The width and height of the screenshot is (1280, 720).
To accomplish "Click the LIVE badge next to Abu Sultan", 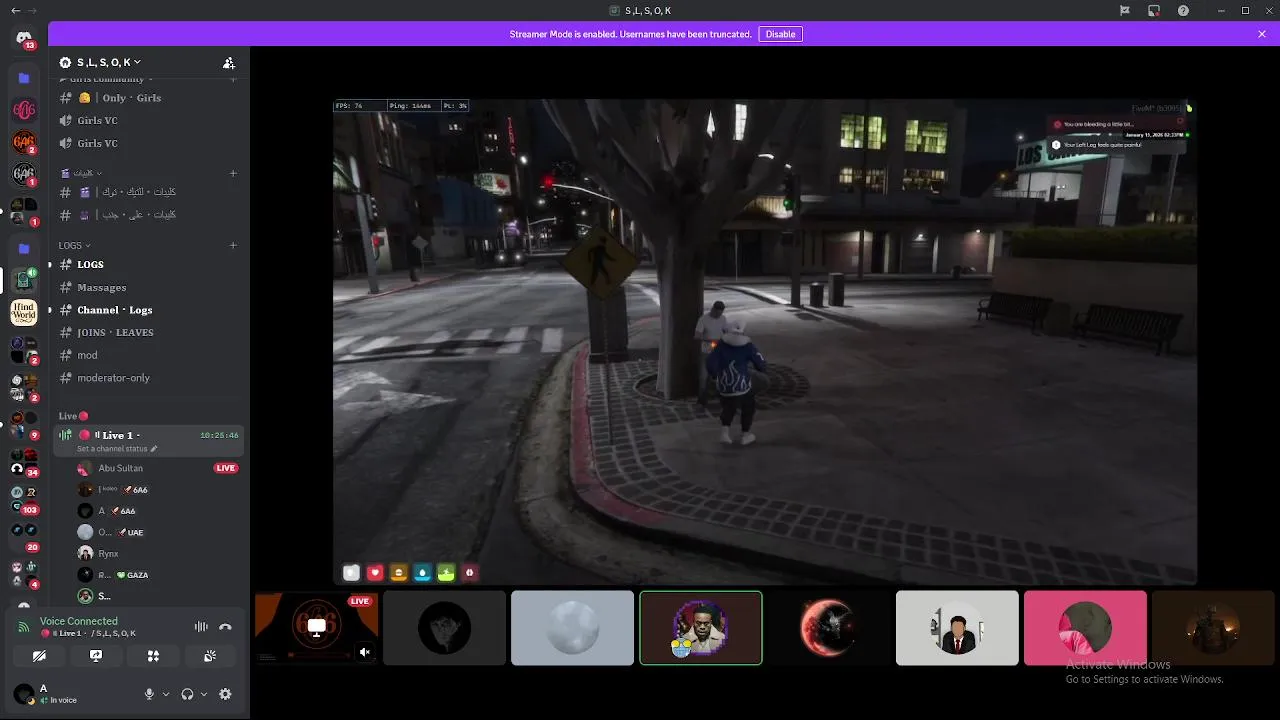I will [x=226, y=468].
